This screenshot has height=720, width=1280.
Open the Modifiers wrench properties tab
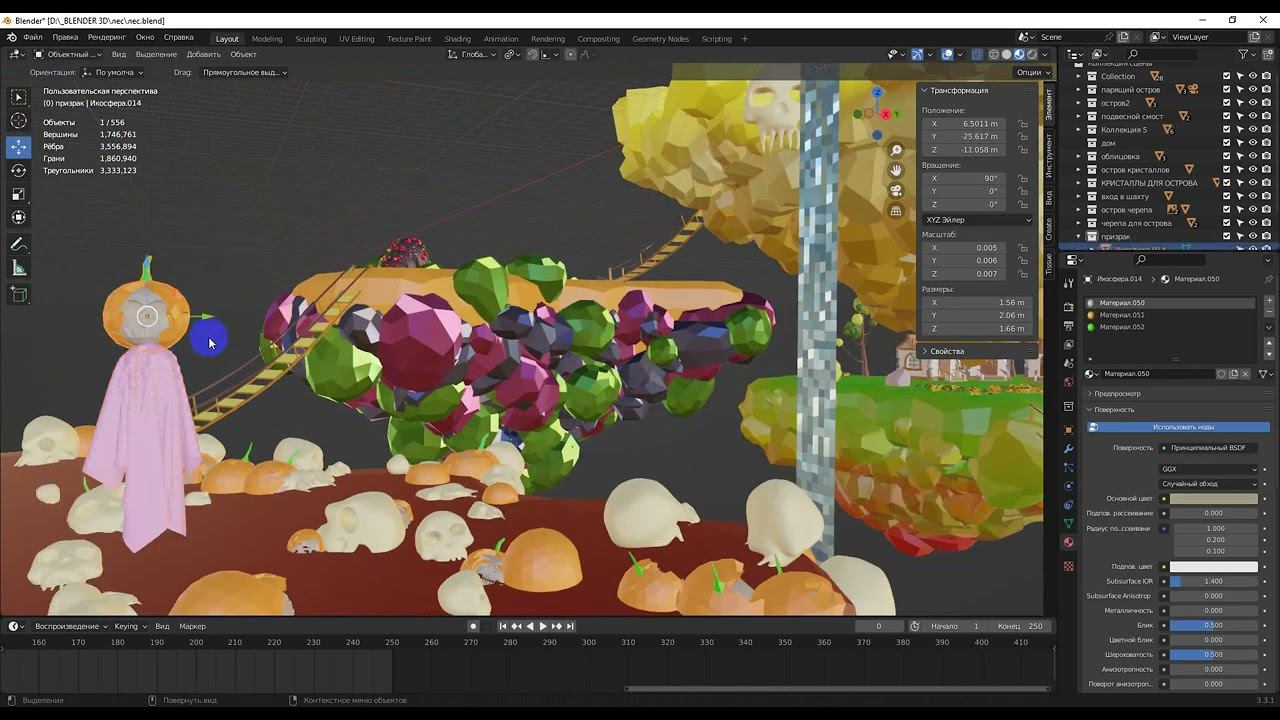1069,449
